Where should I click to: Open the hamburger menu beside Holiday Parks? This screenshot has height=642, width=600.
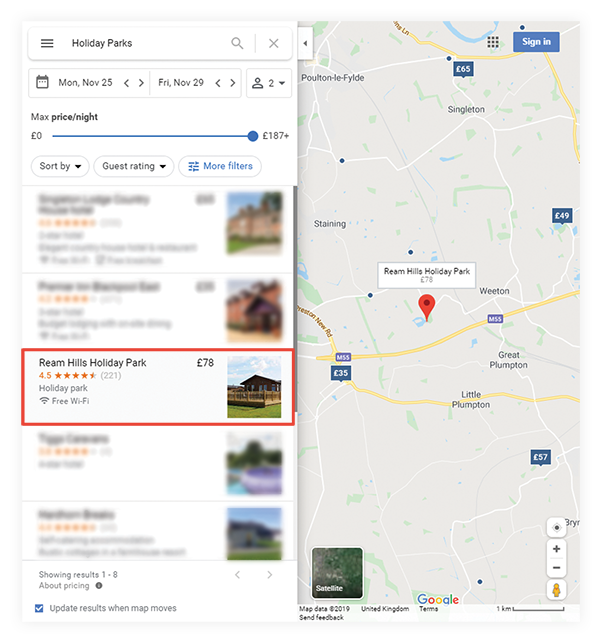point(47,43)
